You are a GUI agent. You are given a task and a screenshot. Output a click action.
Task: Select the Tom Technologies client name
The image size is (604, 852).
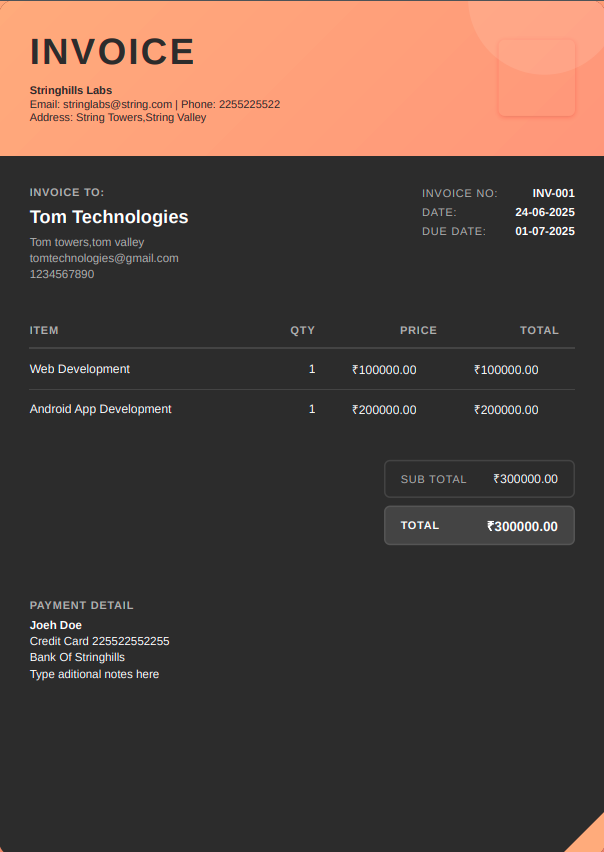pyautogui.click(x=109, y=217)
